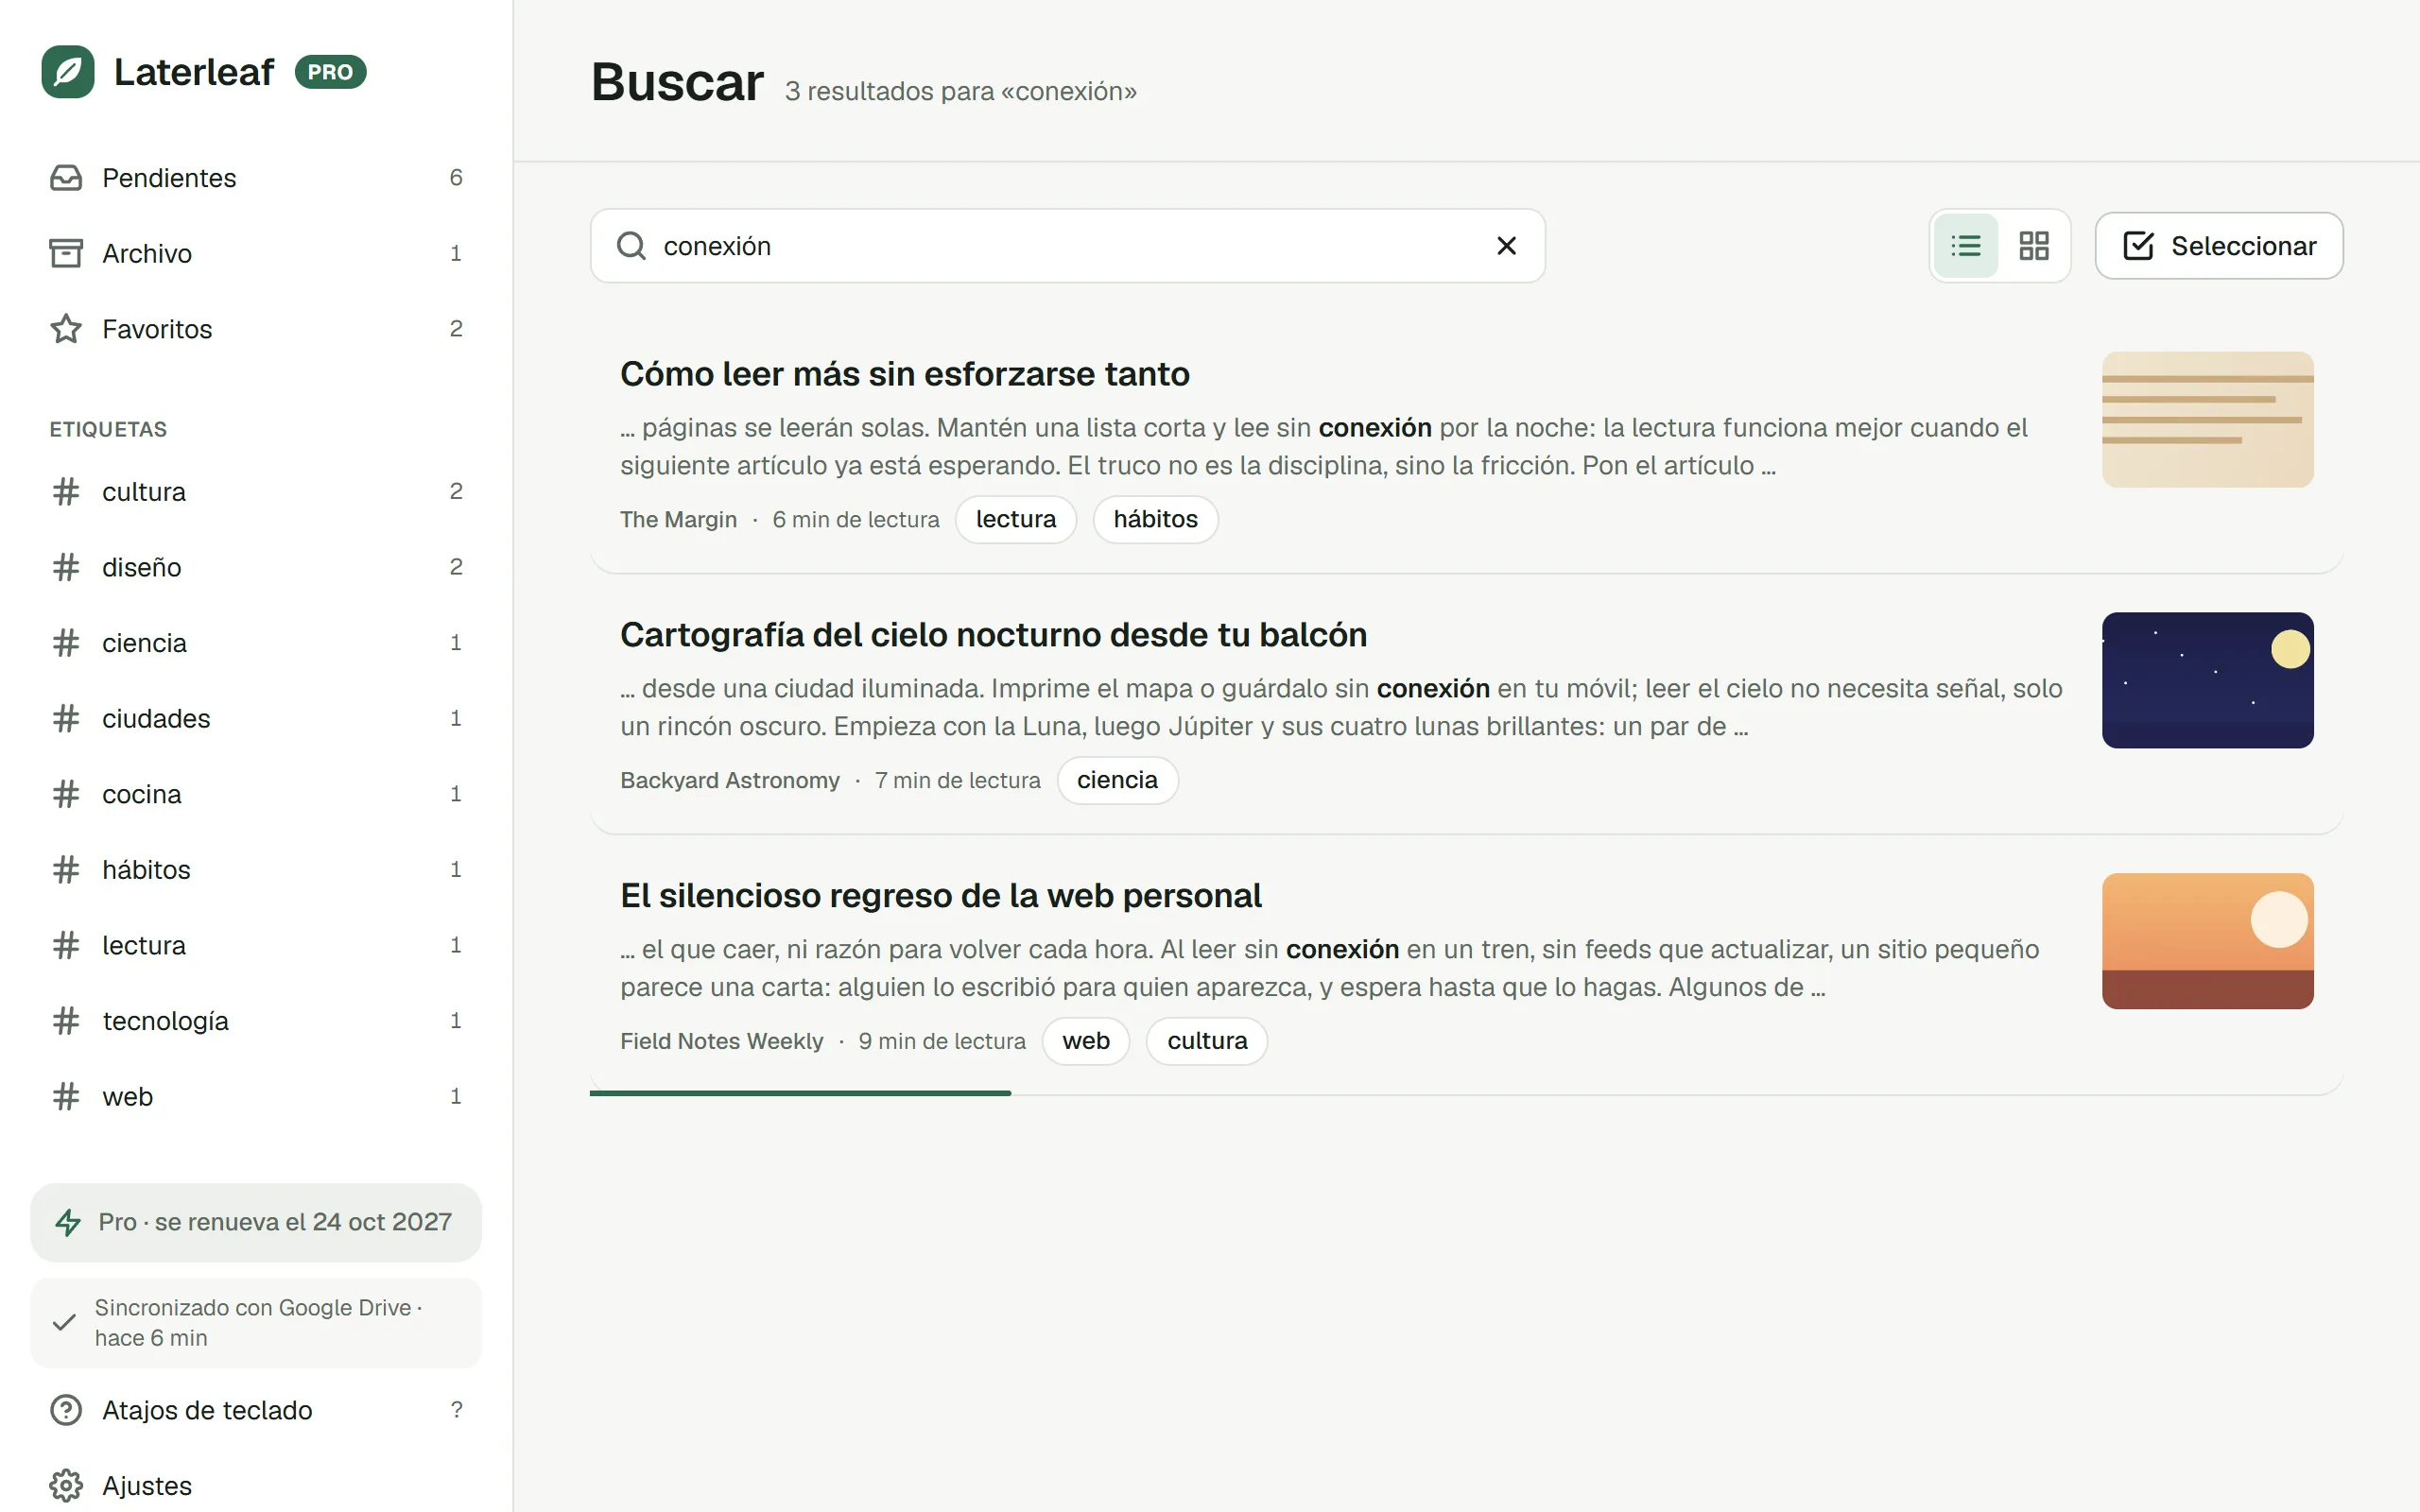
Task: Open Atajos de teclado help
Action: pos(256,1410)
